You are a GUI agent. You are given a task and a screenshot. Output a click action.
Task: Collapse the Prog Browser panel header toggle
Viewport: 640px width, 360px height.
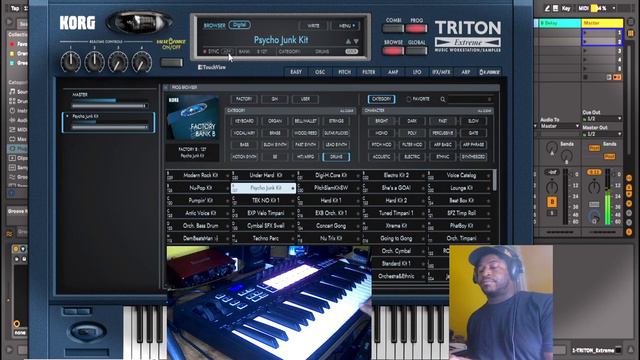(166, 87)
